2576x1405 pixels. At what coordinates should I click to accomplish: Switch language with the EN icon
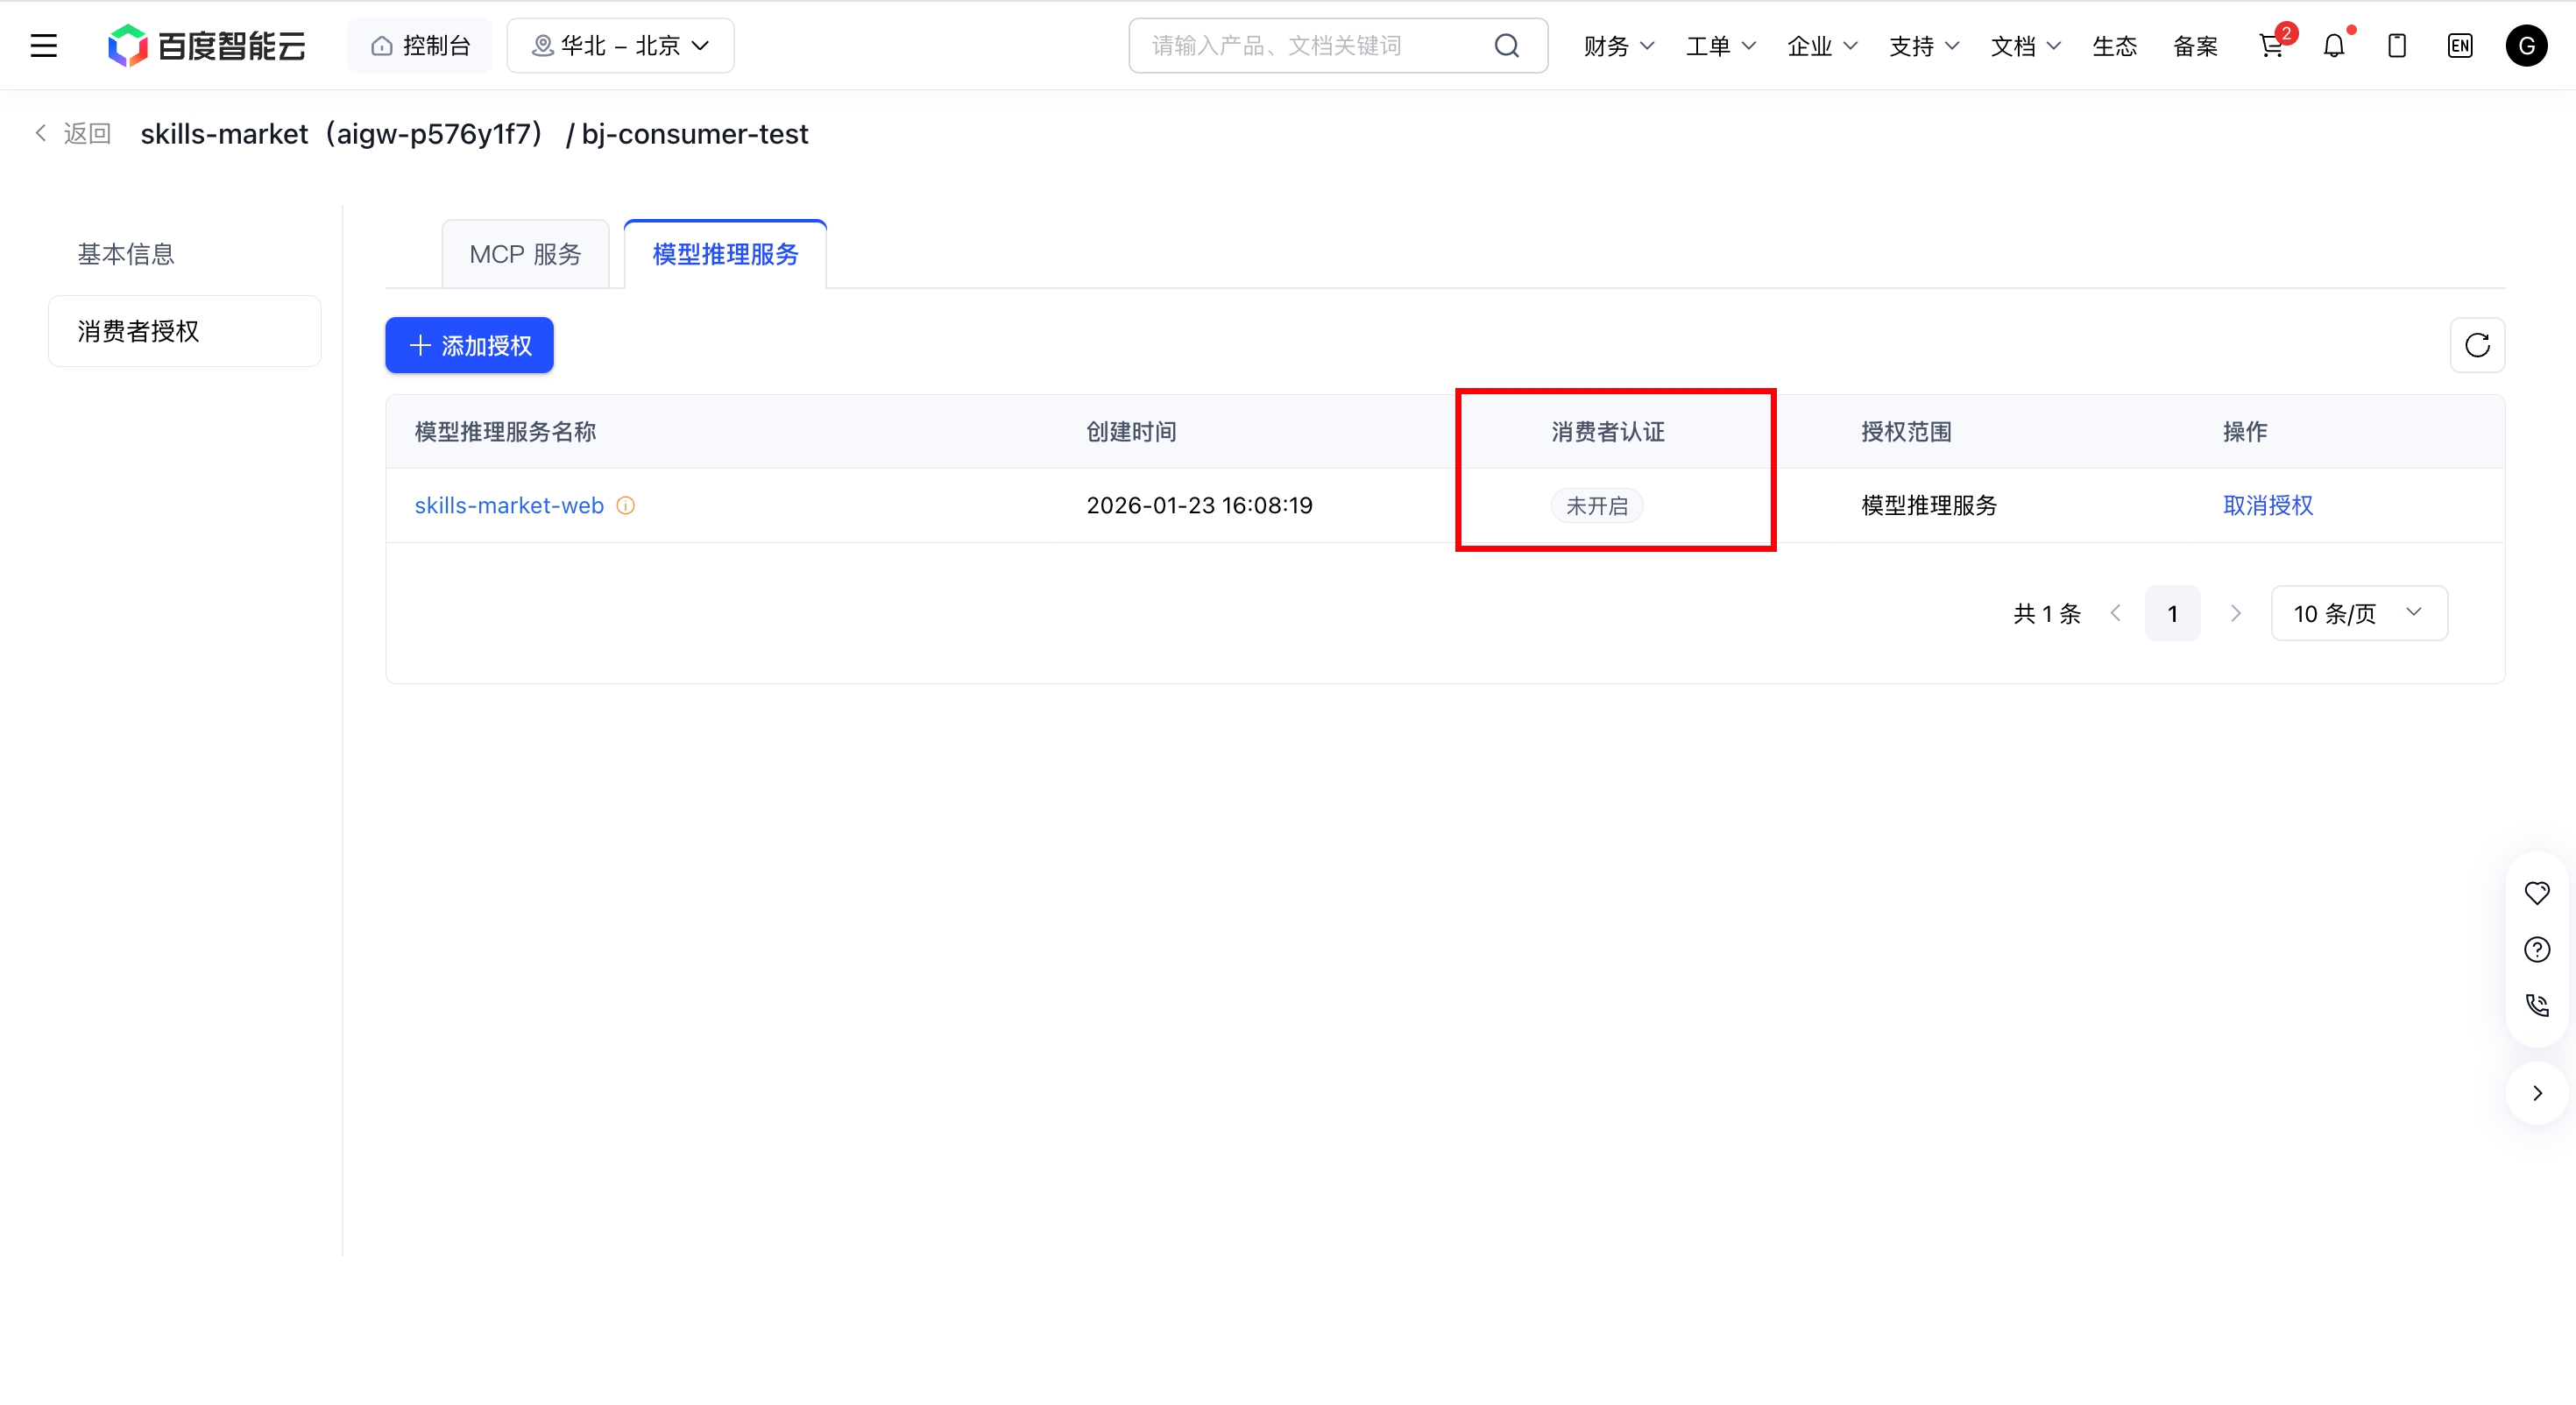[2460, 46]
